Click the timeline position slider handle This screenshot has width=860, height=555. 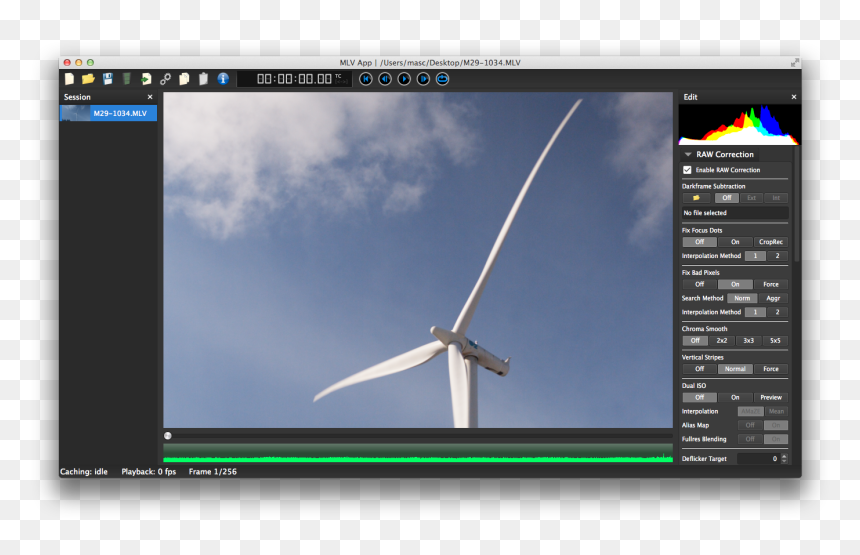[168, 436]
